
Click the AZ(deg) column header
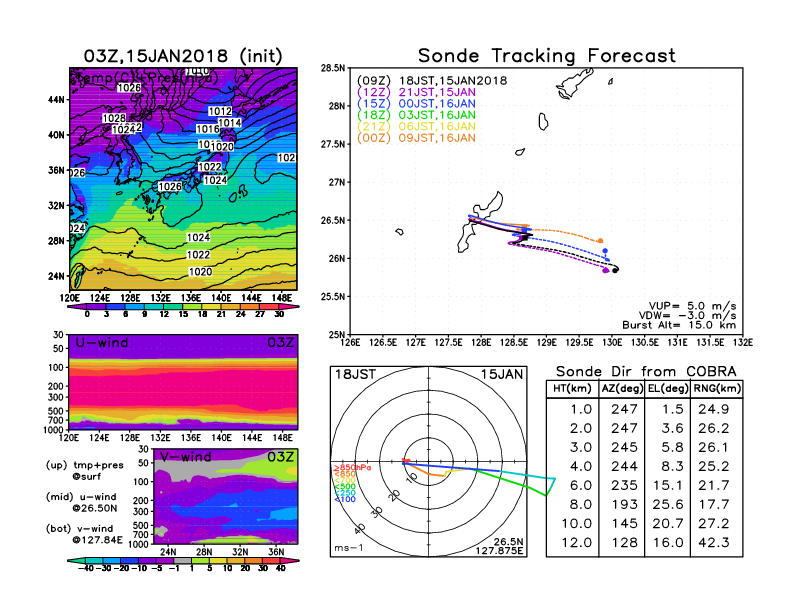[622, 389]
